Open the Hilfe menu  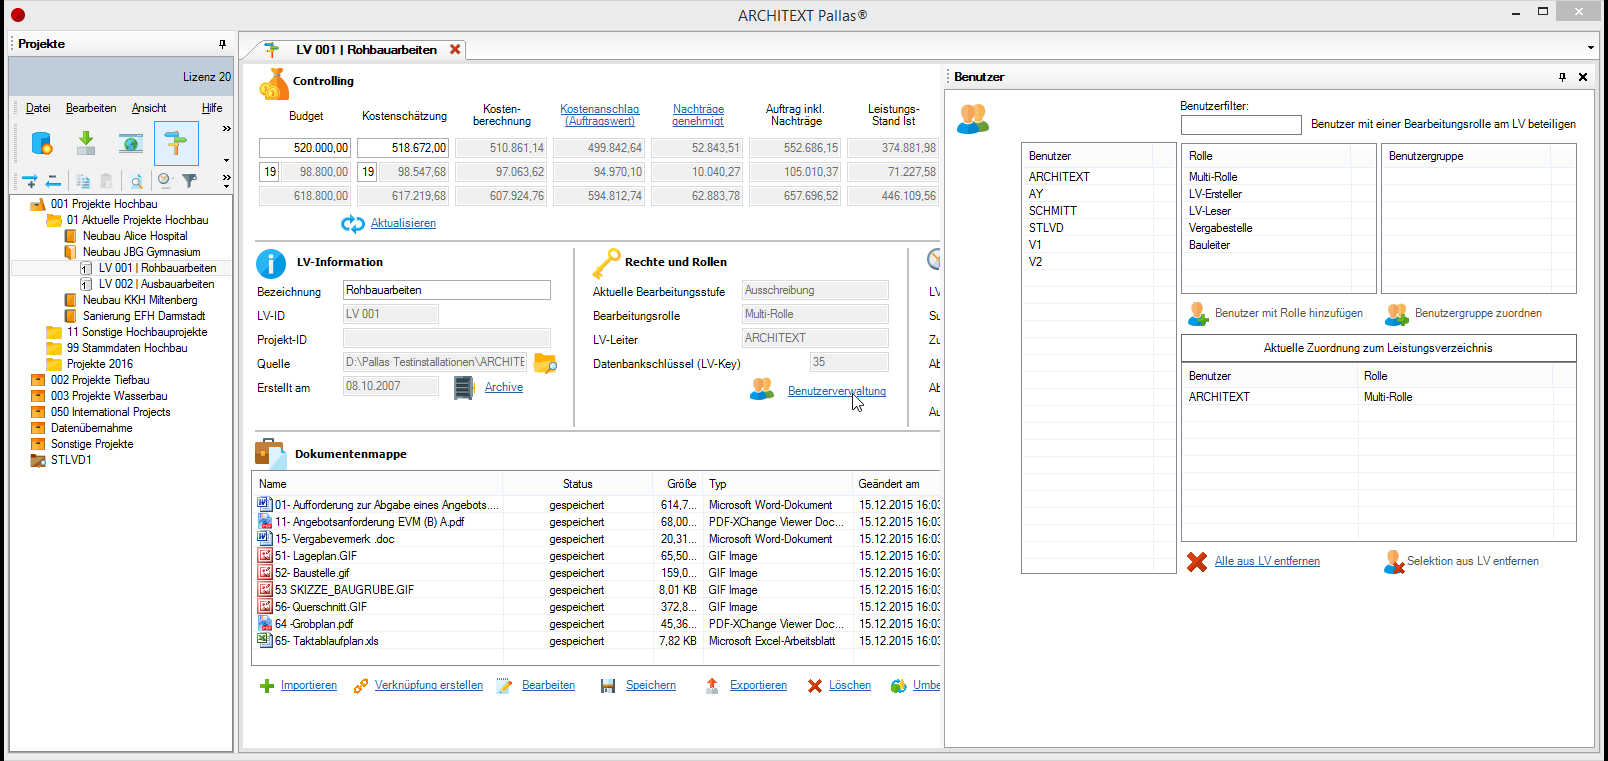pyautogui.click(x=212, y=108)
